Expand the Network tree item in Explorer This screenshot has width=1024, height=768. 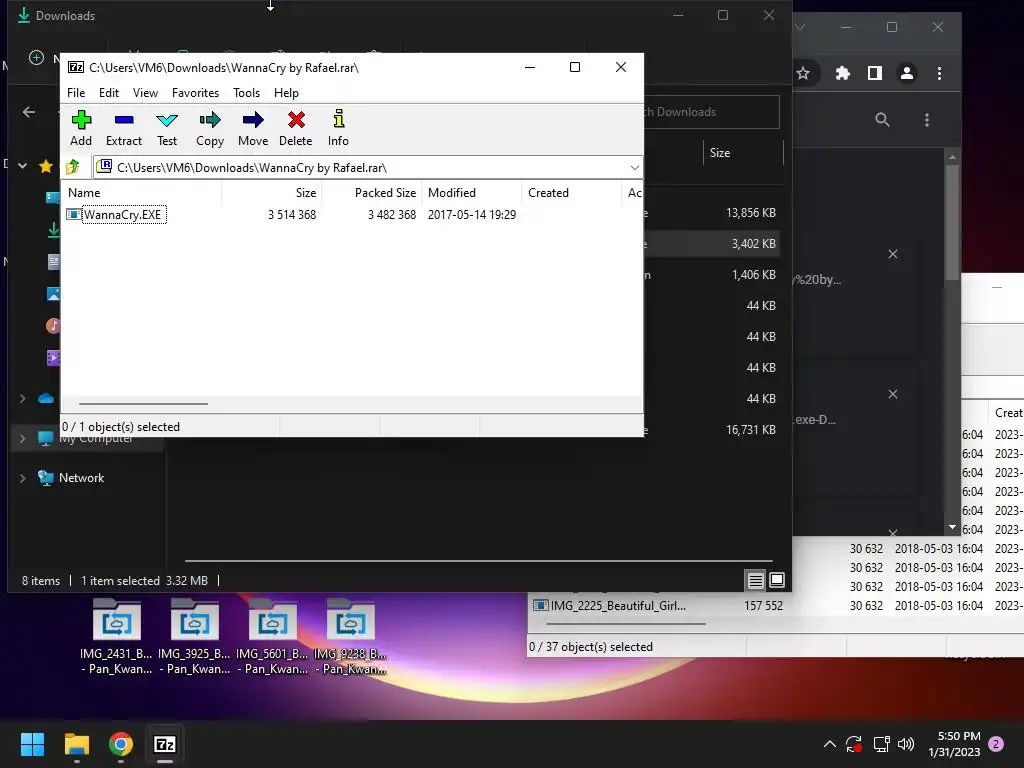click(22, 478)
